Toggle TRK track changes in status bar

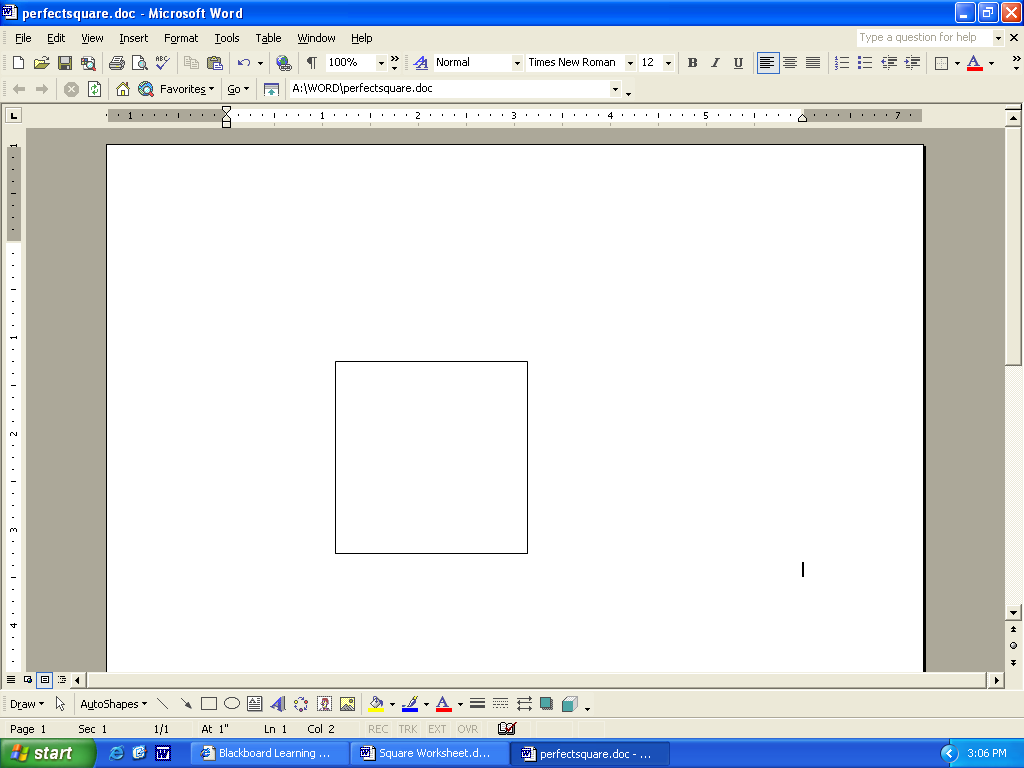[408, 729]
